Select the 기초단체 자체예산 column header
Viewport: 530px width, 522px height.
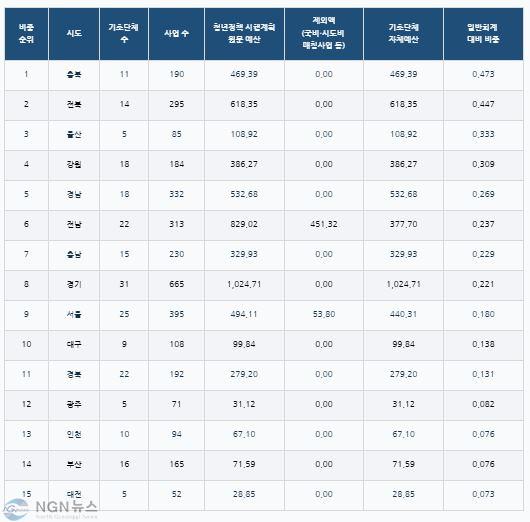tap(404, 33)
